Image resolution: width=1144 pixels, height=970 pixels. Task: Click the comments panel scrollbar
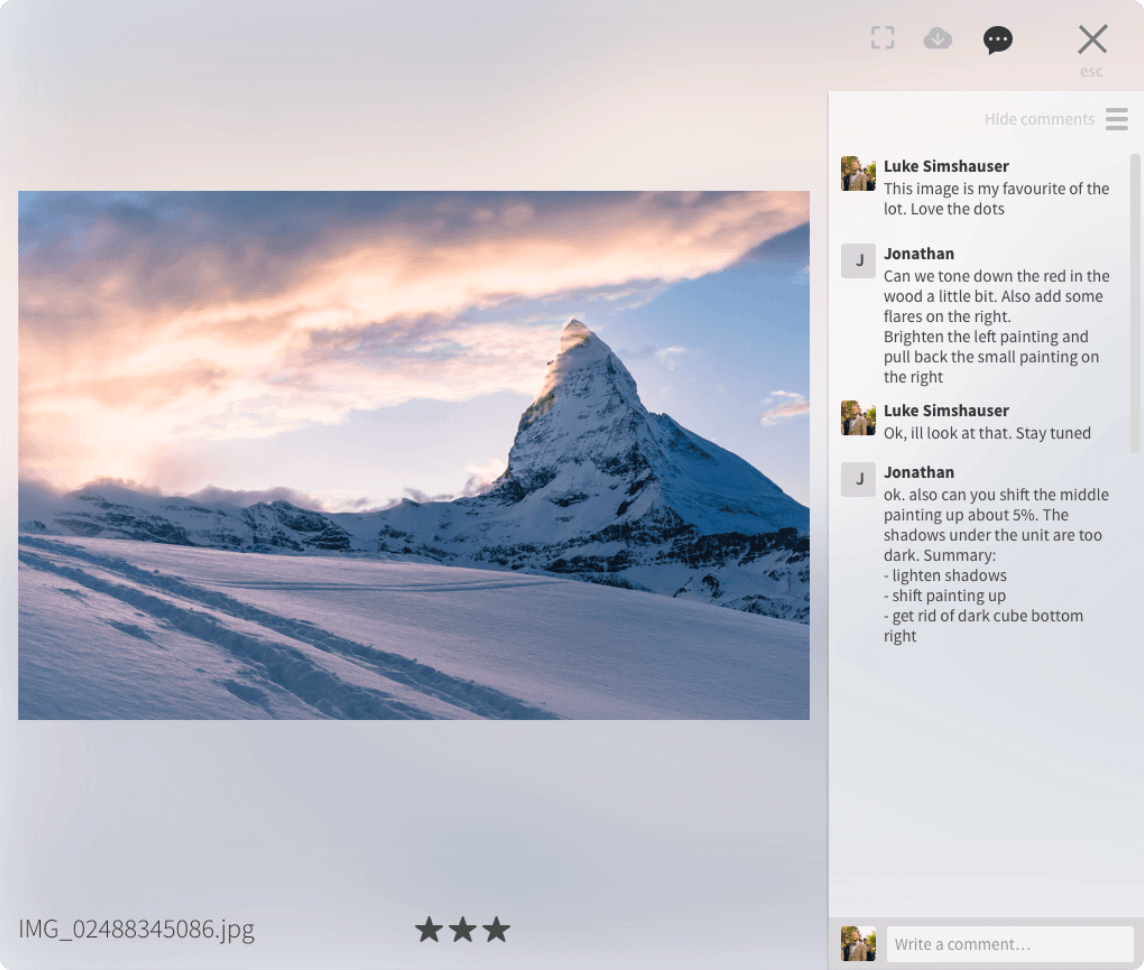click(x=1134, y=300)
